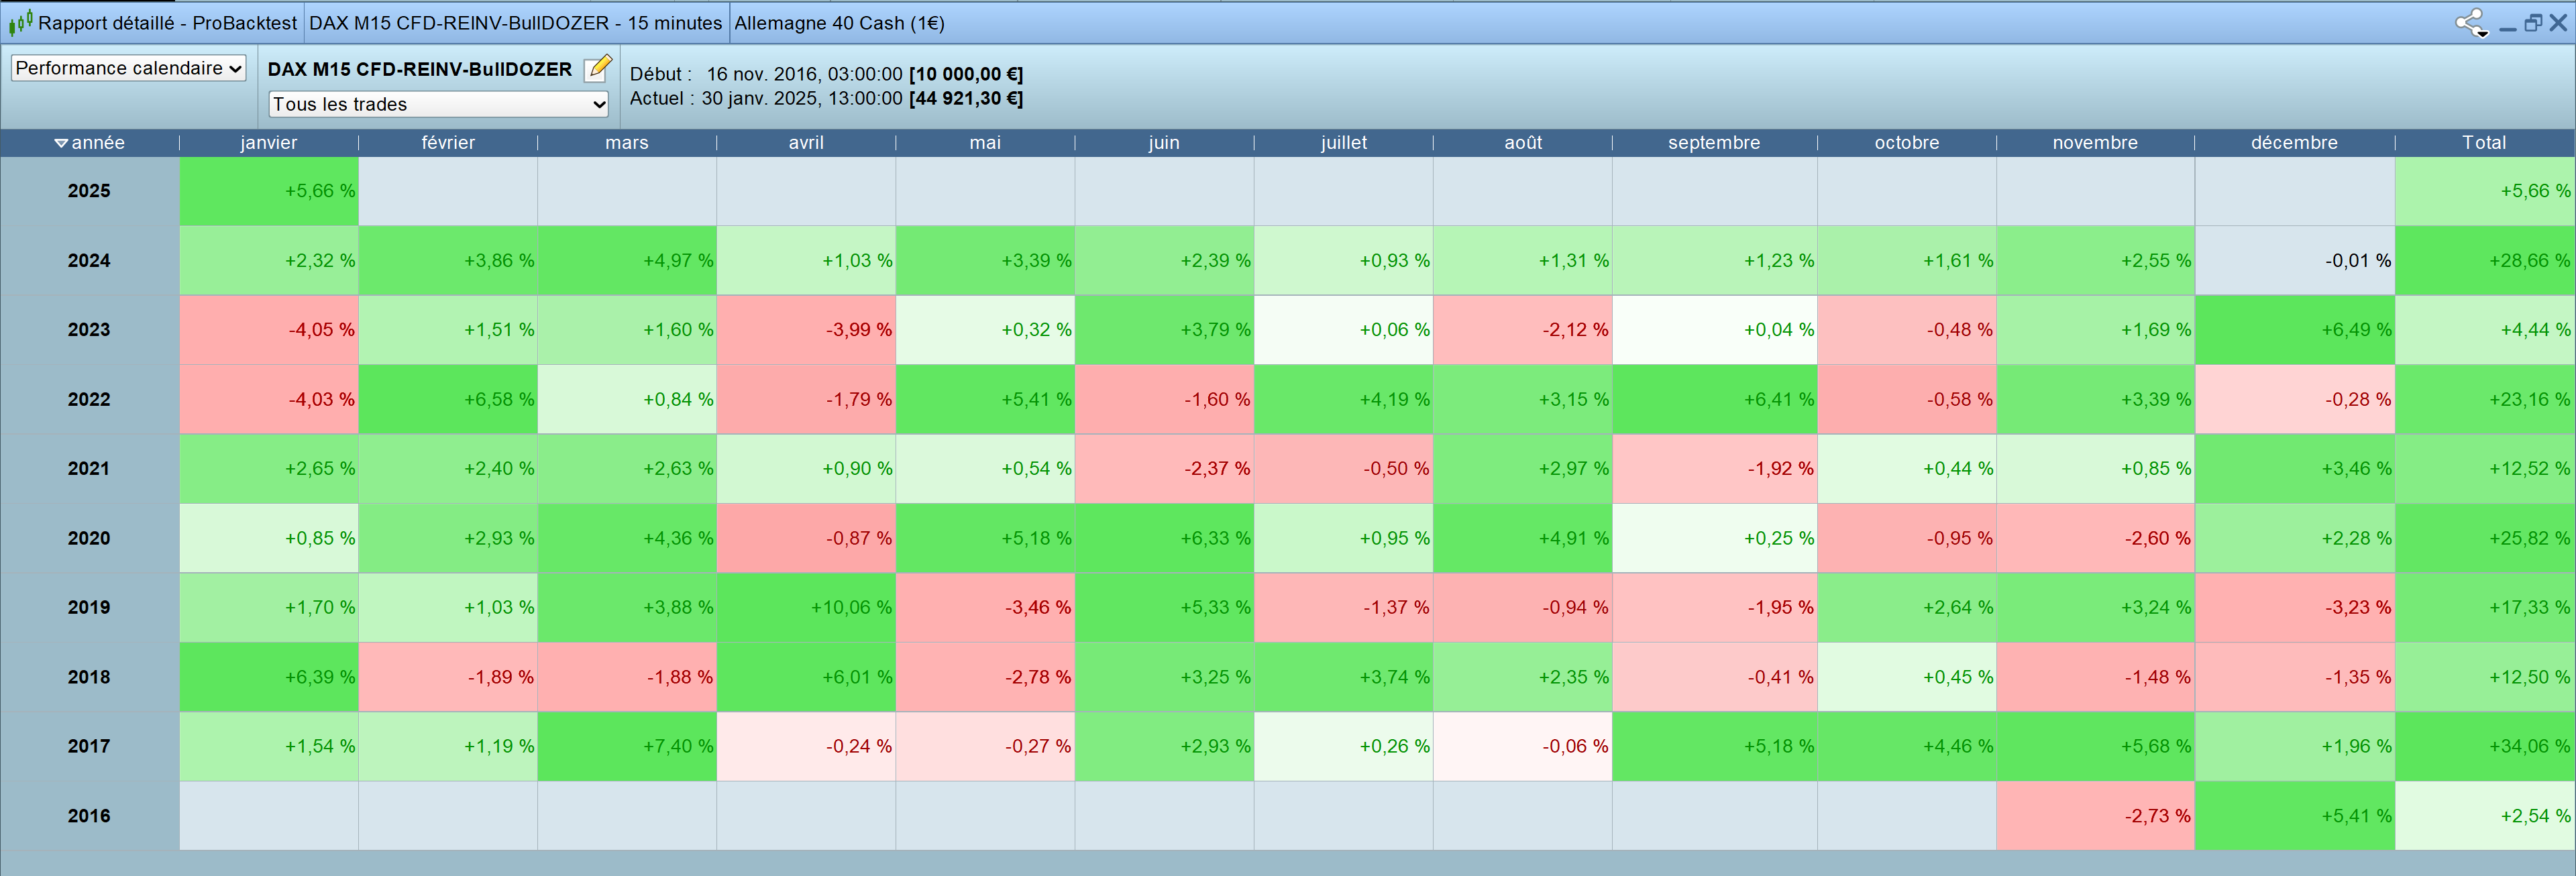Open the share icon menu
Viewport: 2576px width, 876px height.
tap(2471, 23)
